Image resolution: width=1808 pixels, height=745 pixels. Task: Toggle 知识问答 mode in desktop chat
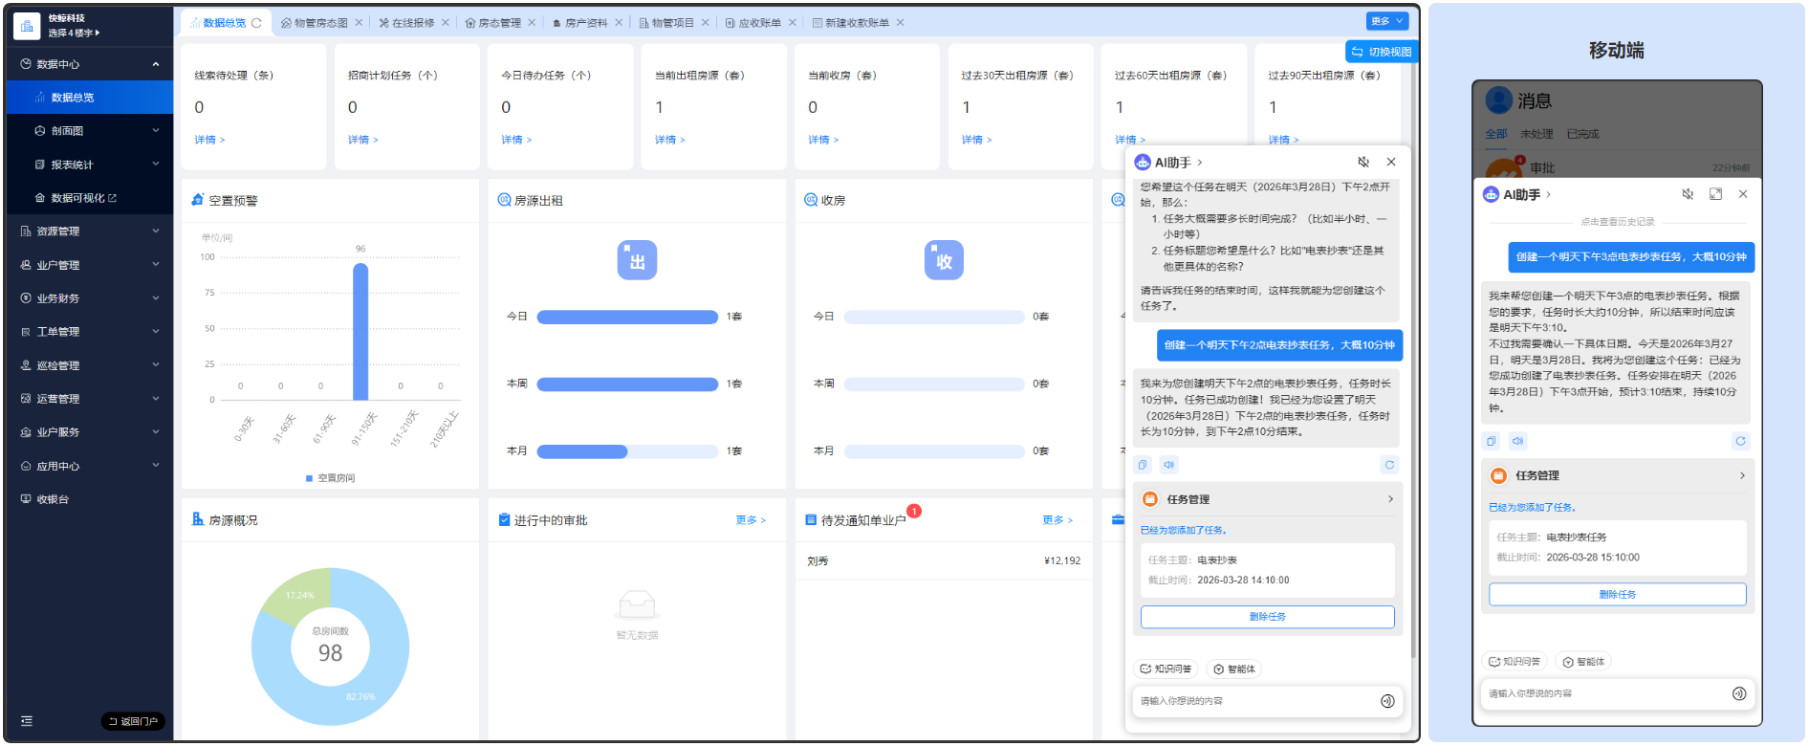click(x=1166, y=669)
